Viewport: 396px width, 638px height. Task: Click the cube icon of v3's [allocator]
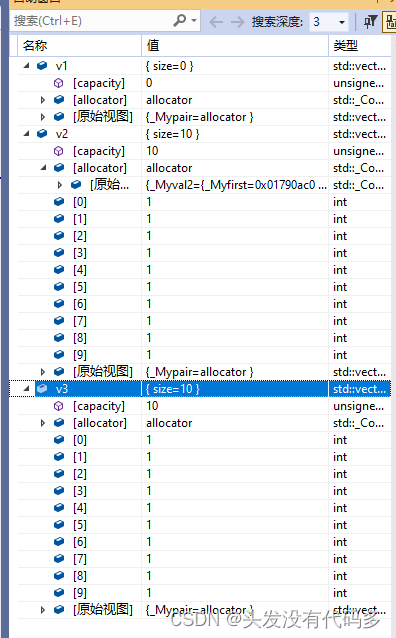click(x=59, y=423)
